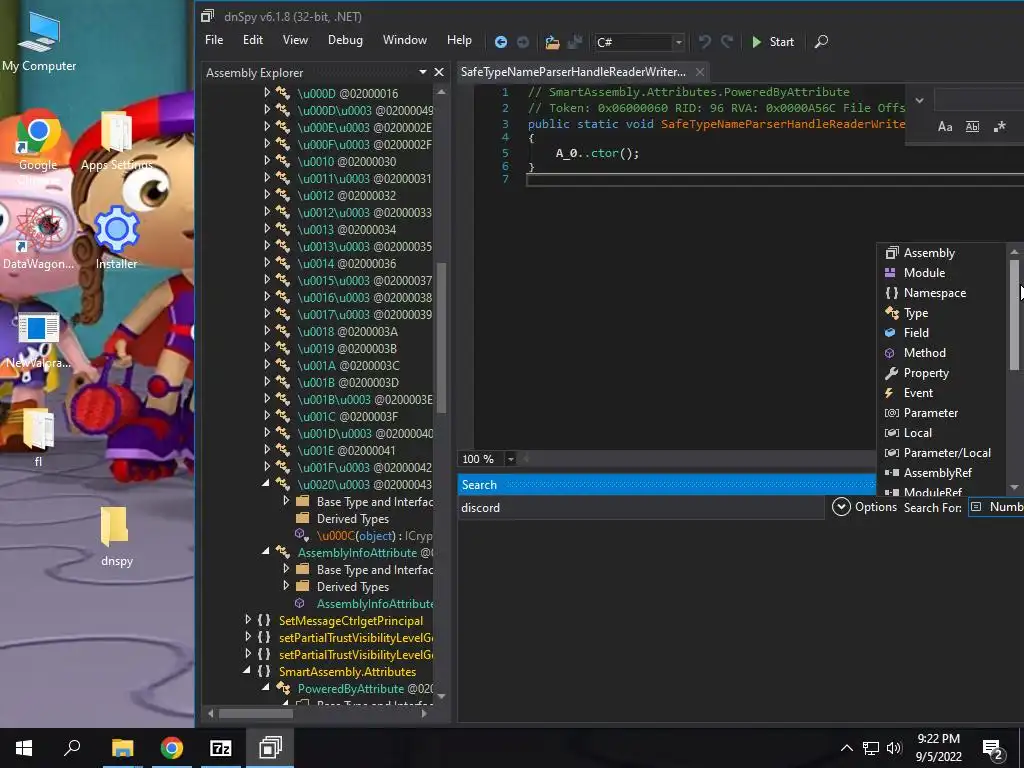
Task: Open the File menu
Action: coord(214,40)
